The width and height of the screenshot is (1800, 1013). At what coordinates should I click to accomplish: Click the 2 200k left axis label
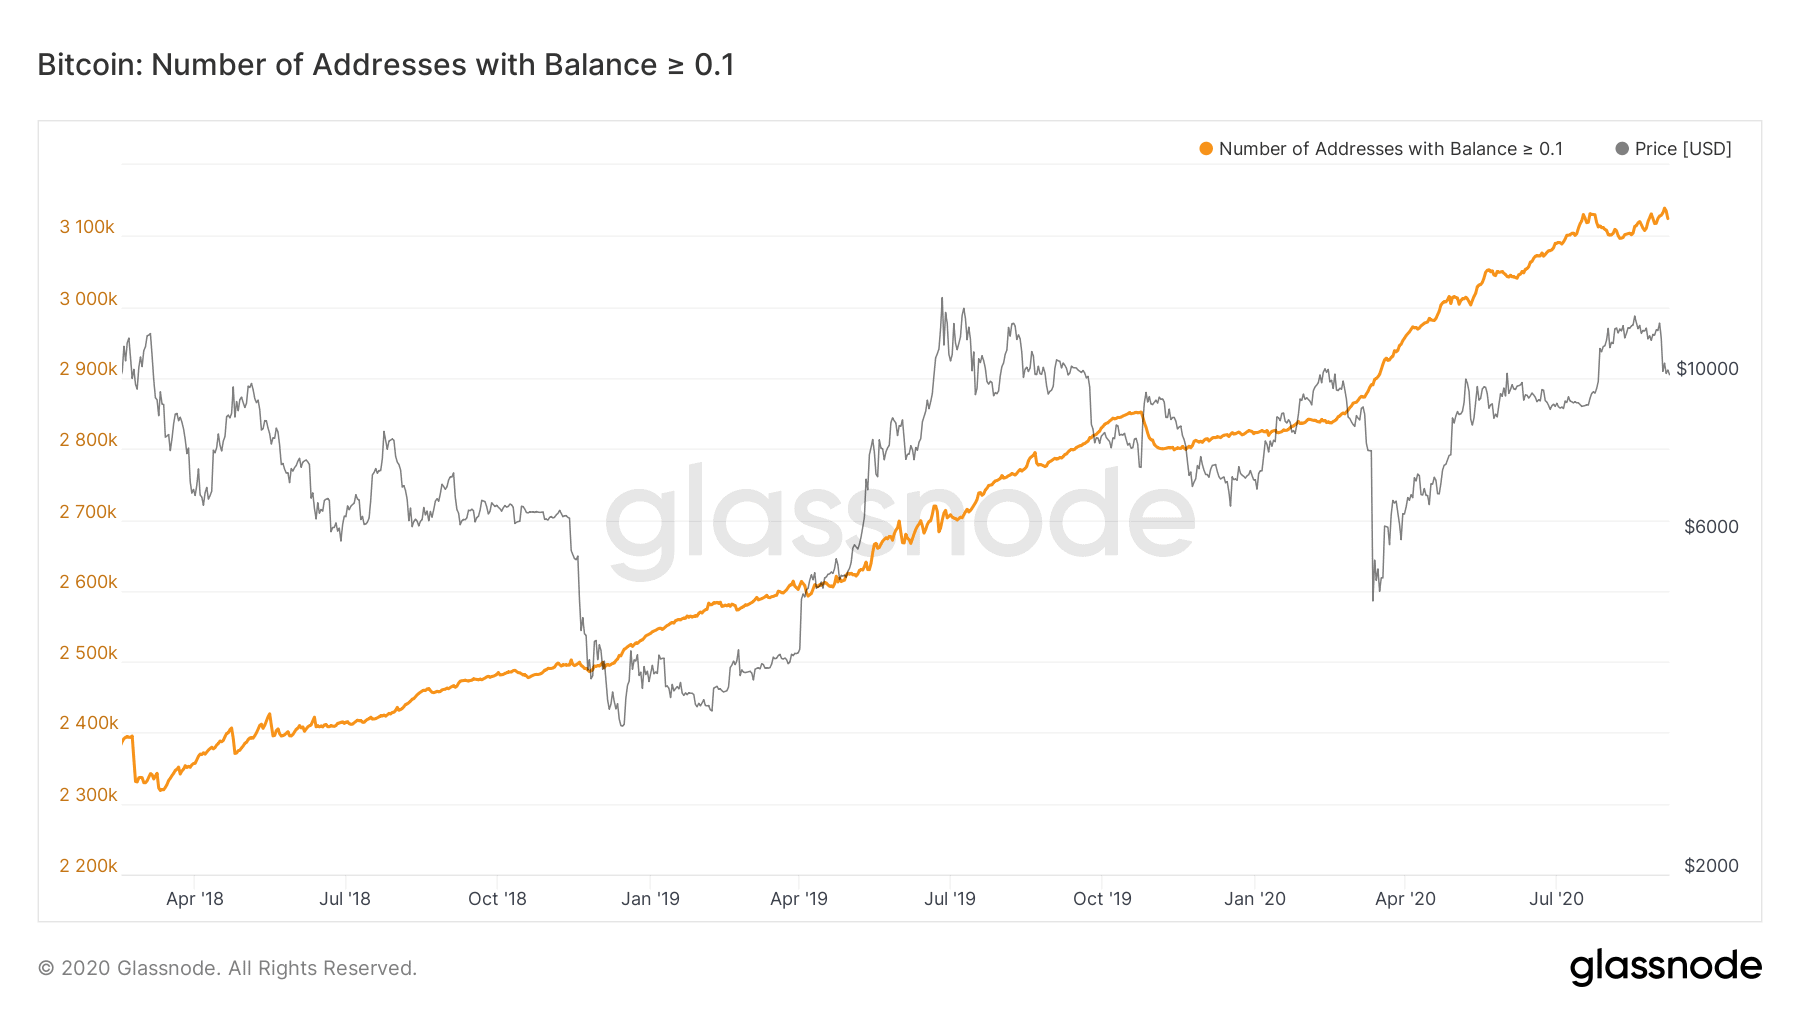[x=88, y=866]
